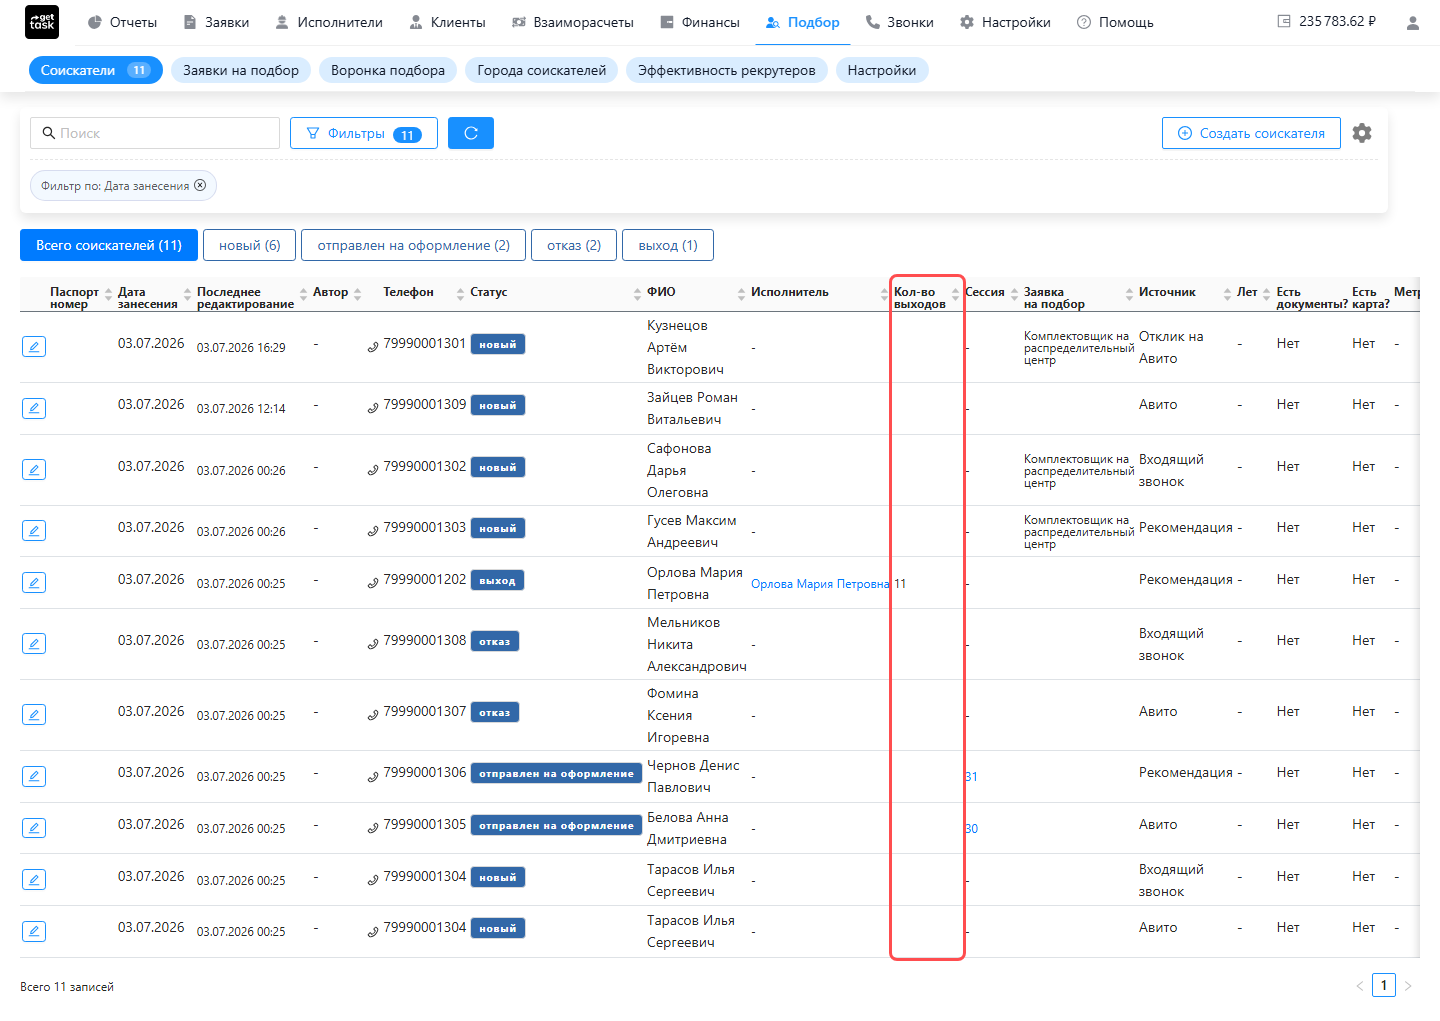The height and width of the screenshot is (1021, 1440).
Task: Edit the Кузнецов Артём Викторович row
Action: [34, 347]
